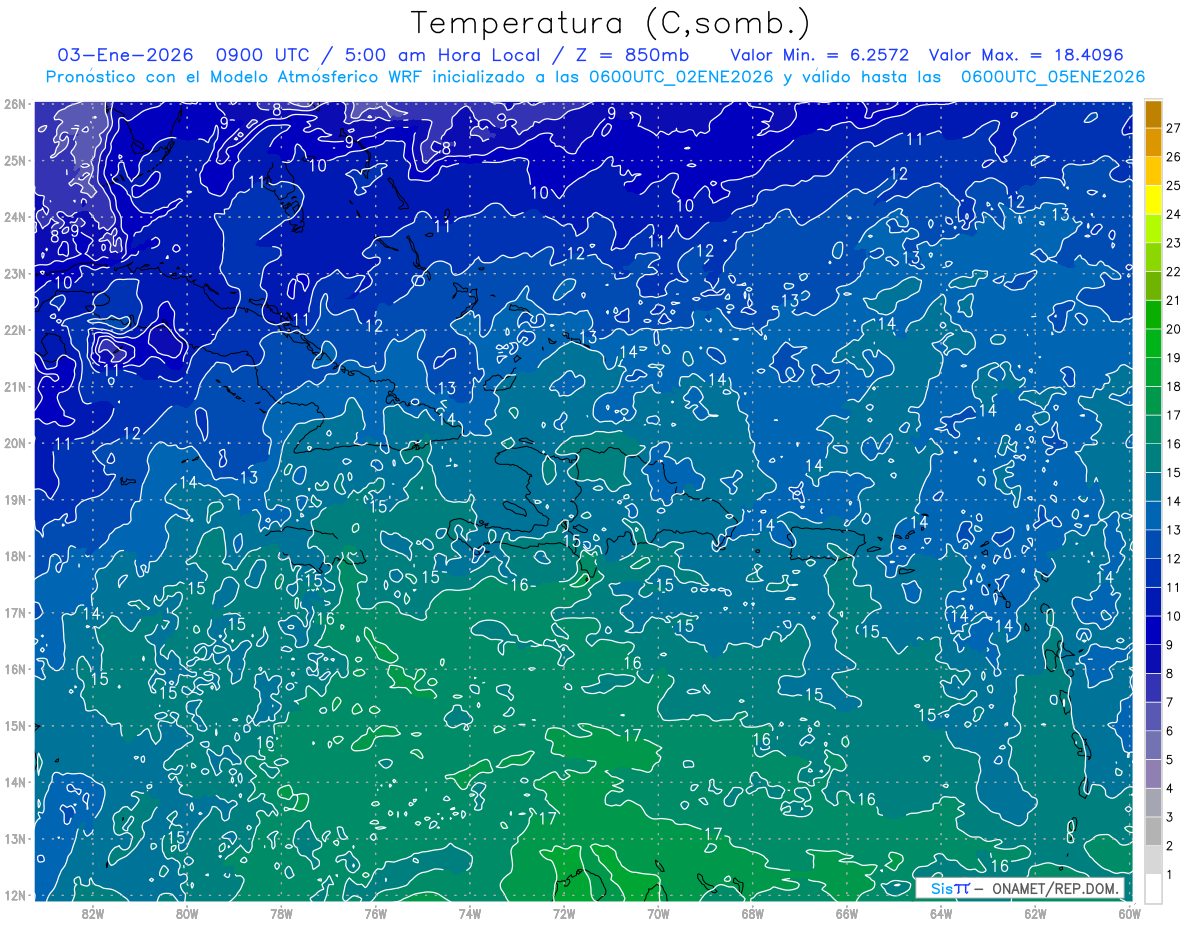This screenshot has height=927, width=1200.
Task: Click the valid-until time "0600UTC_05ENE2026"
Action: 1053,77
